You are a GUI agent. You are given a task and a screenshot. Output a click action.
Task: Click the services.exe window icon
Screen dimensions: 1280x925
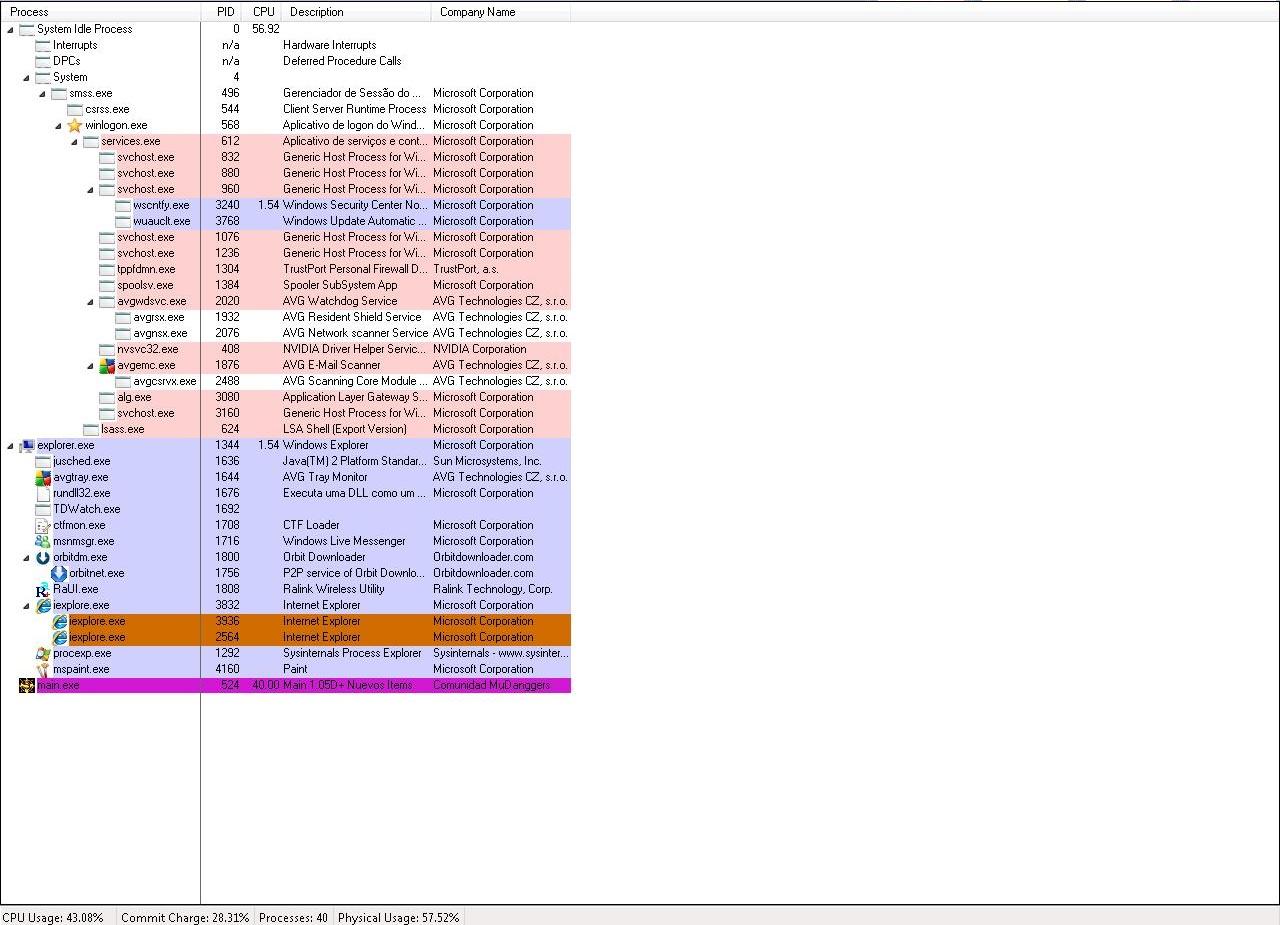click(91, 141)
